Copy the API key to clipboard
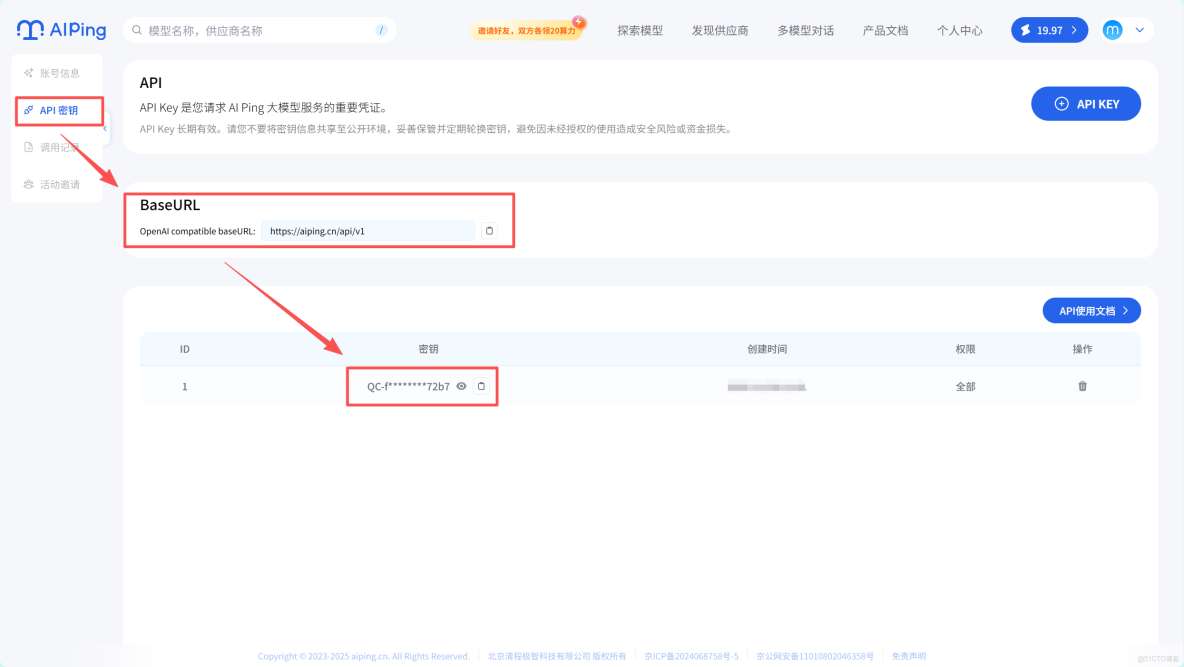Viewport: 1184px width, 667px height. 481,385
